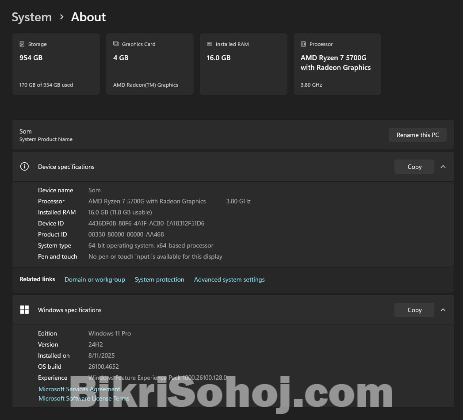This screenshot has width=463, height=420.
Task: Open Microsoft Software License Terms link
Action: [x=84, y=398]
